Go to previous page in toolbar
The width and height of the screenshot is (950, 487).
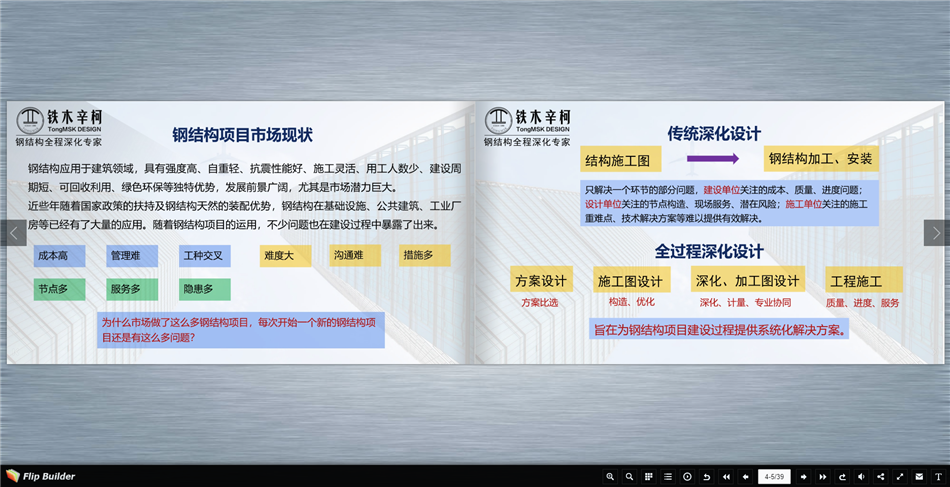(745, 477)
